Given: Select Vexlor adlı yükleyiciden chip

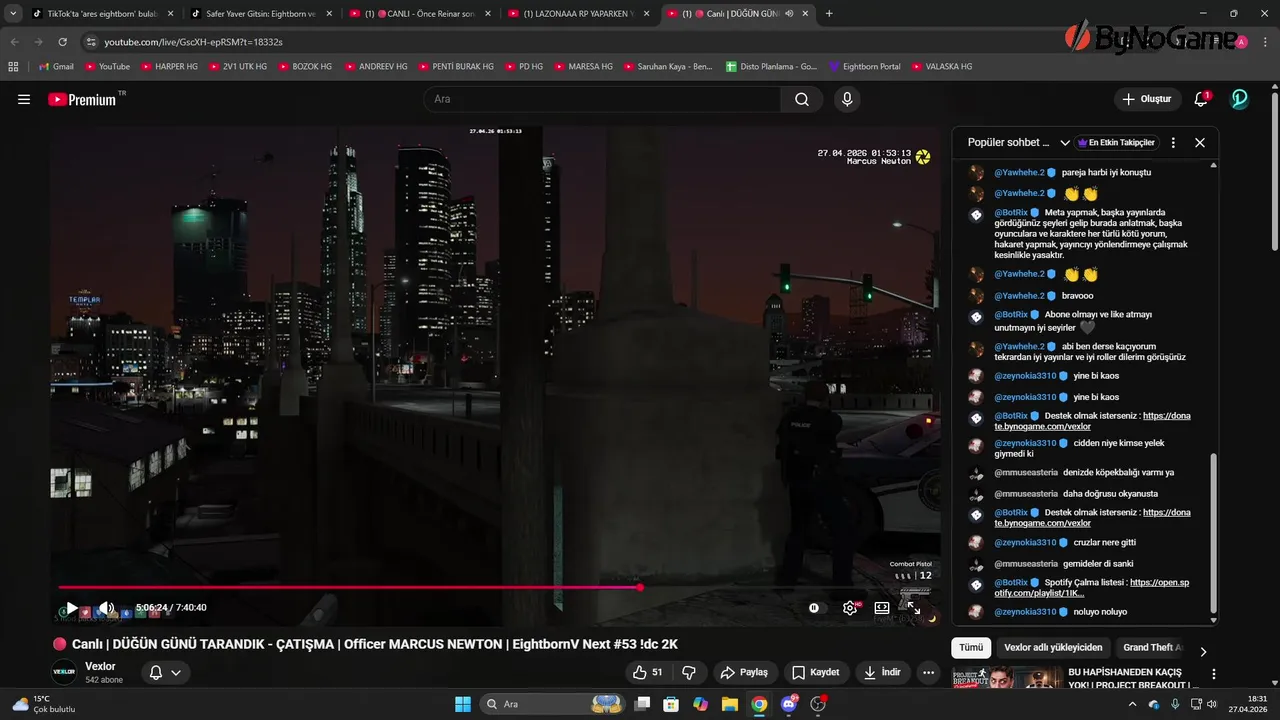Looking at the screenshot, I should click(1053, 647).
